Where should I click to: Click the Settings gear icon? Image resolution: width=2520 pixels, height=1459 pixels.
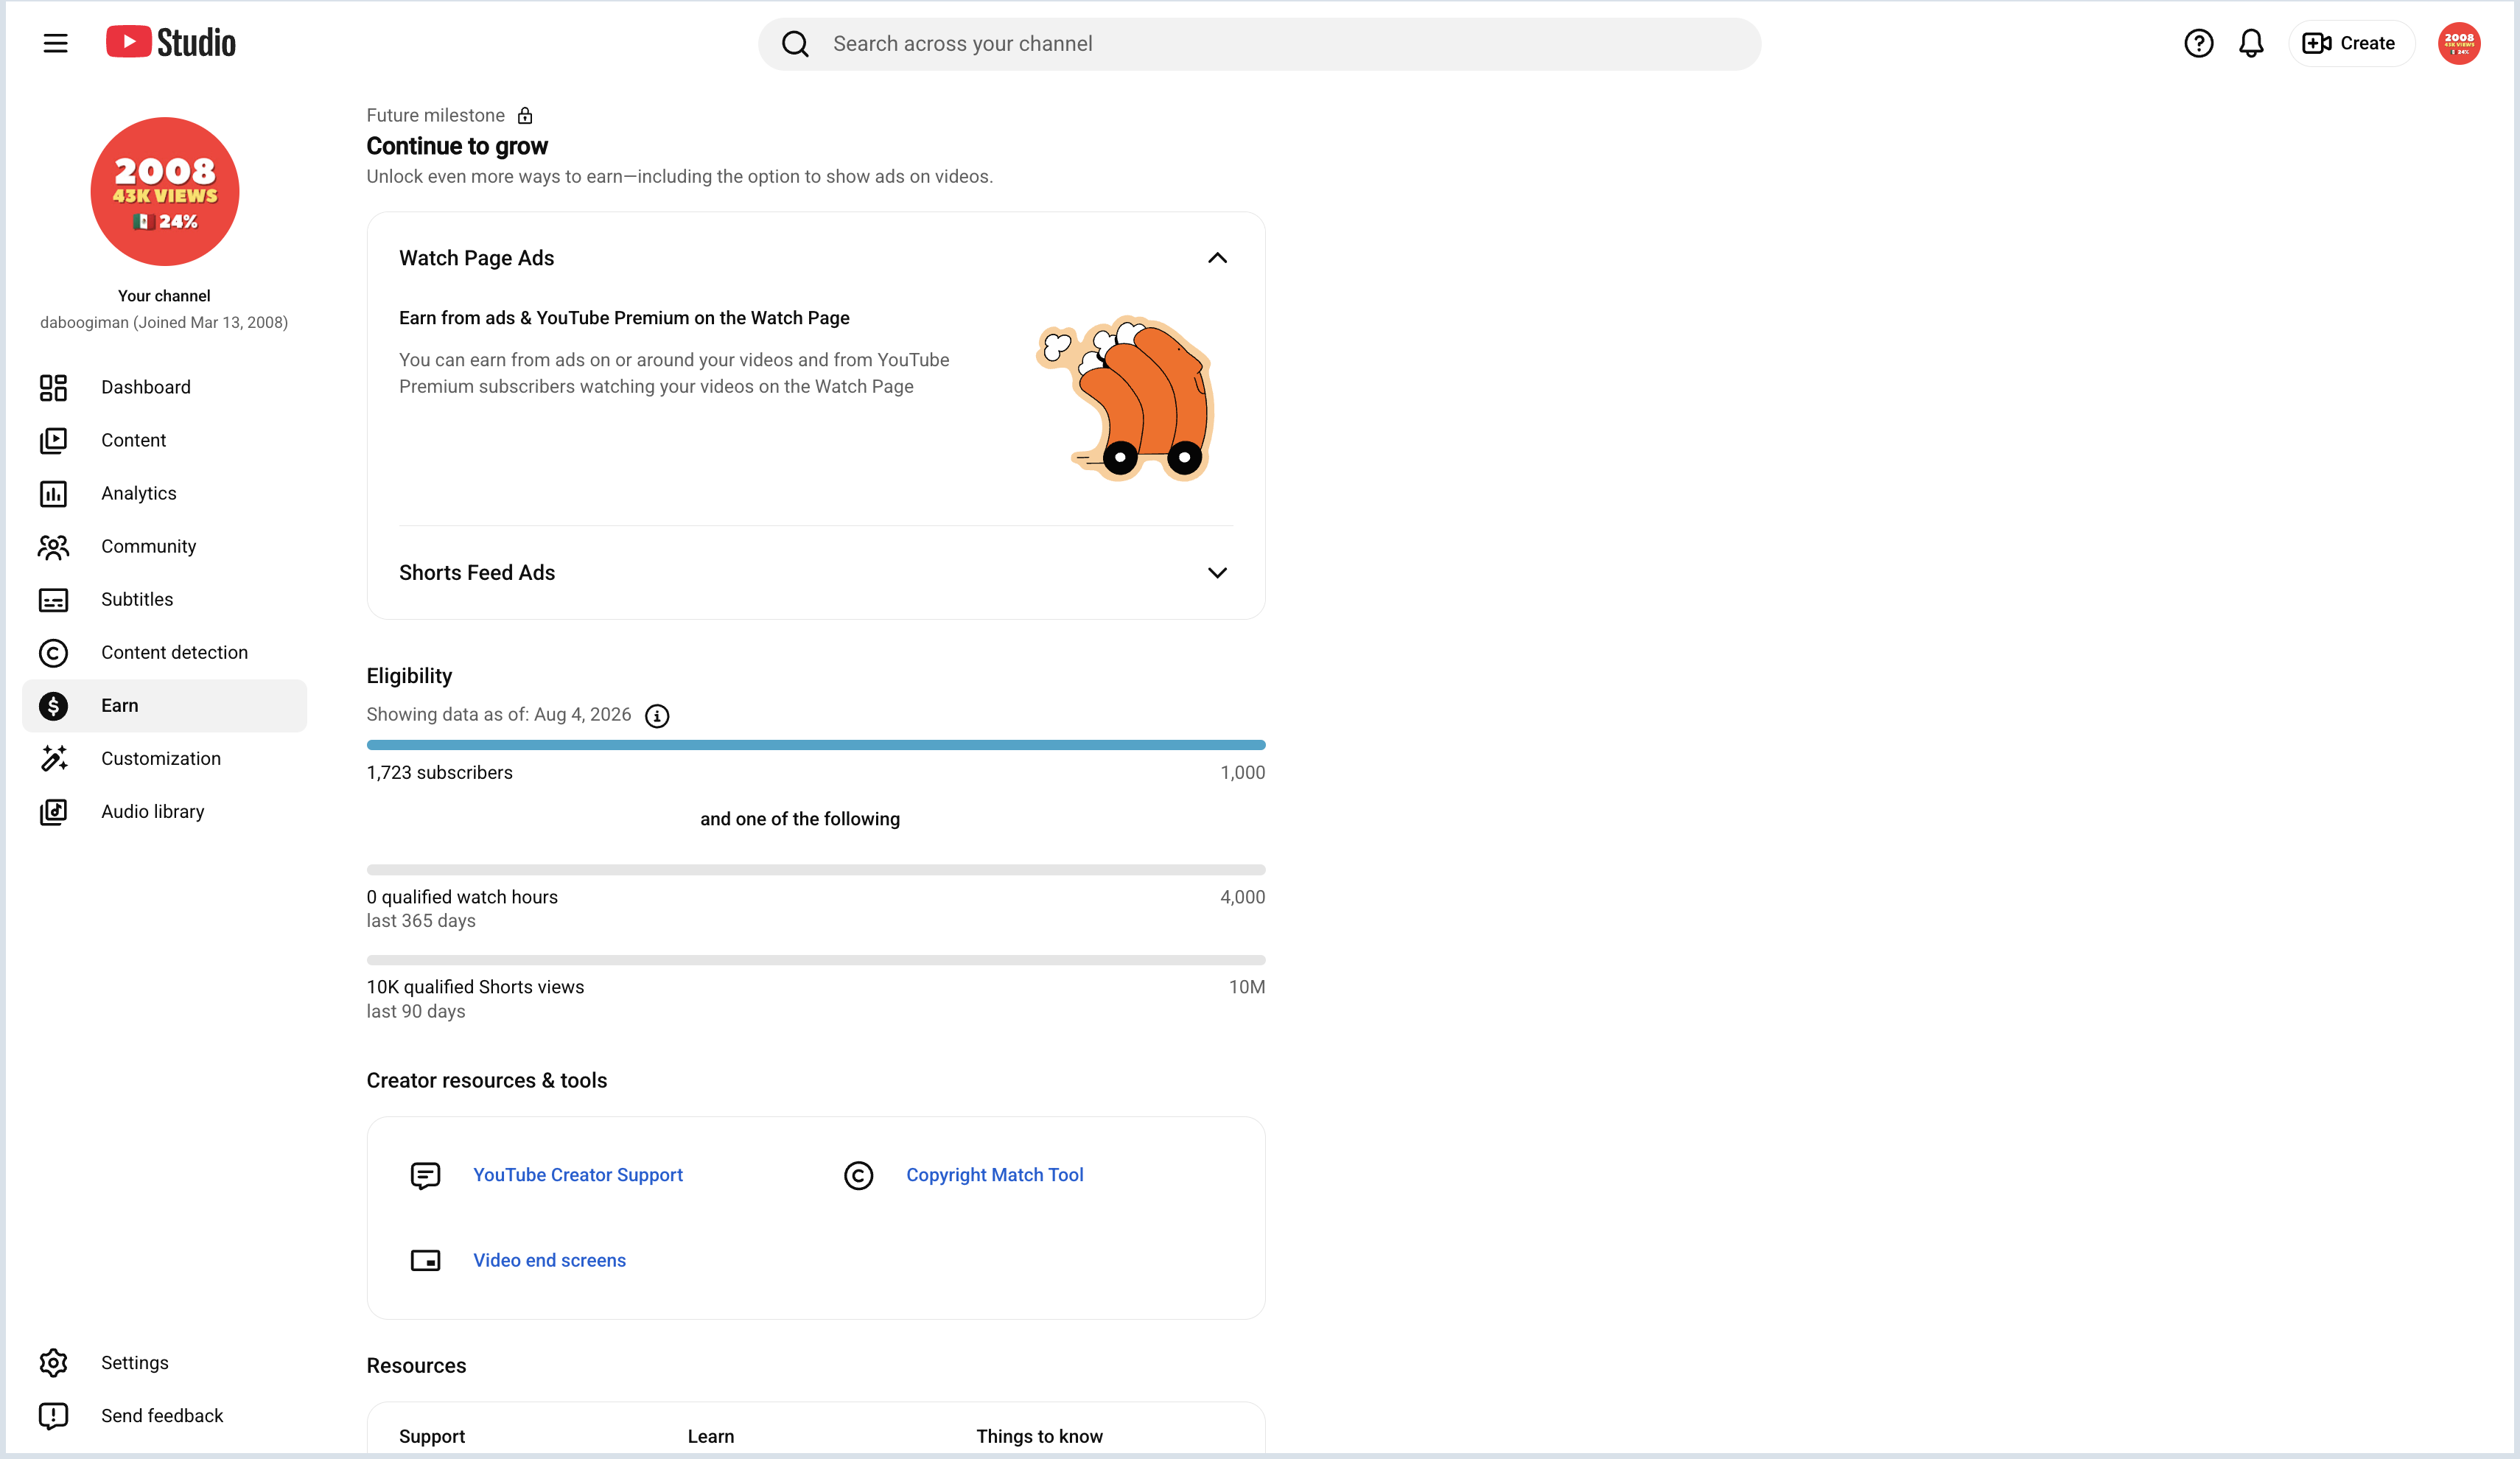(53, 1362)
